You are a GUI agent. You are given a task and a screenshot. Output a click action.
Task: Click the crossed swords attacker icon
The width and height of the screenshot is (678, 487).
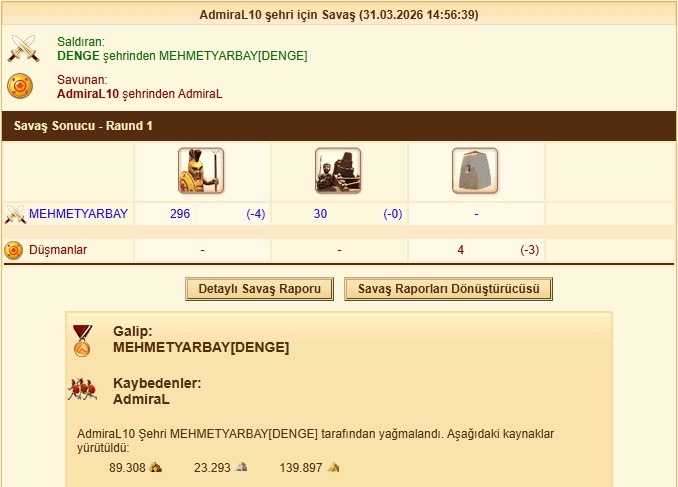[x=23, y=48]
